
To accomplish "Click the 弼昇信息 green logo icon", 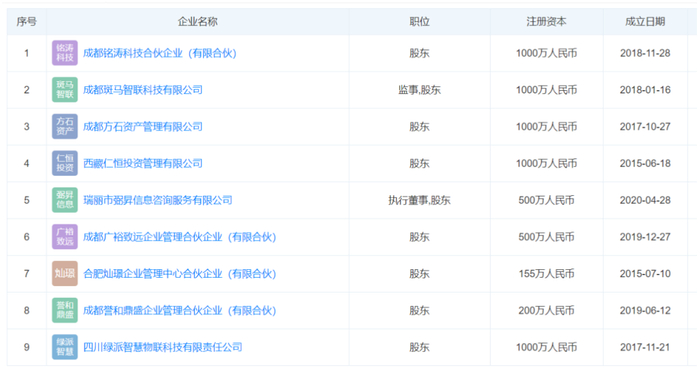I will point(65,200).
